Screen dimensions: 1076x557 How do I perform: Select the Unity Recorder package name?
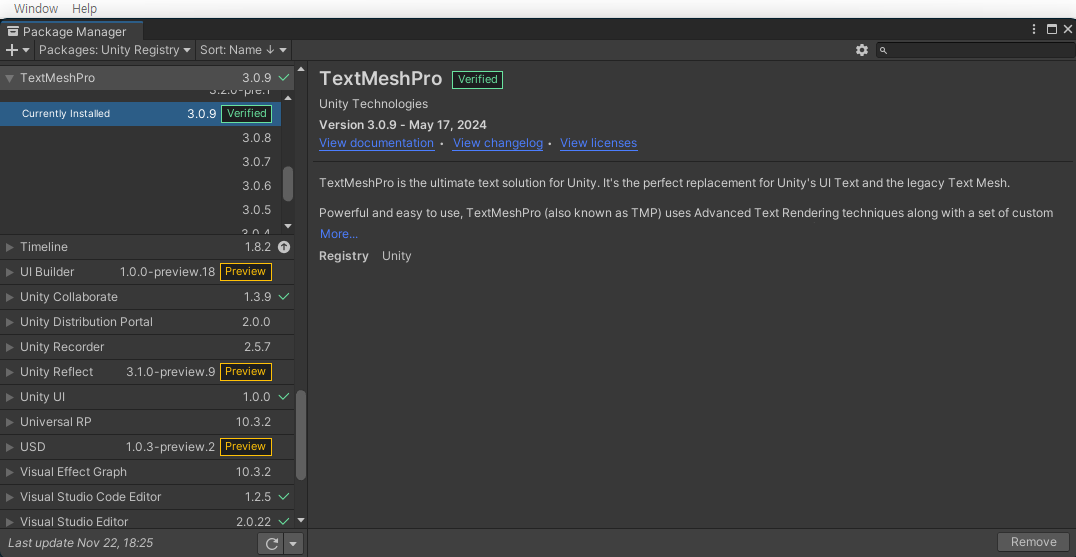pyautogui.click(x=62, y=347)
